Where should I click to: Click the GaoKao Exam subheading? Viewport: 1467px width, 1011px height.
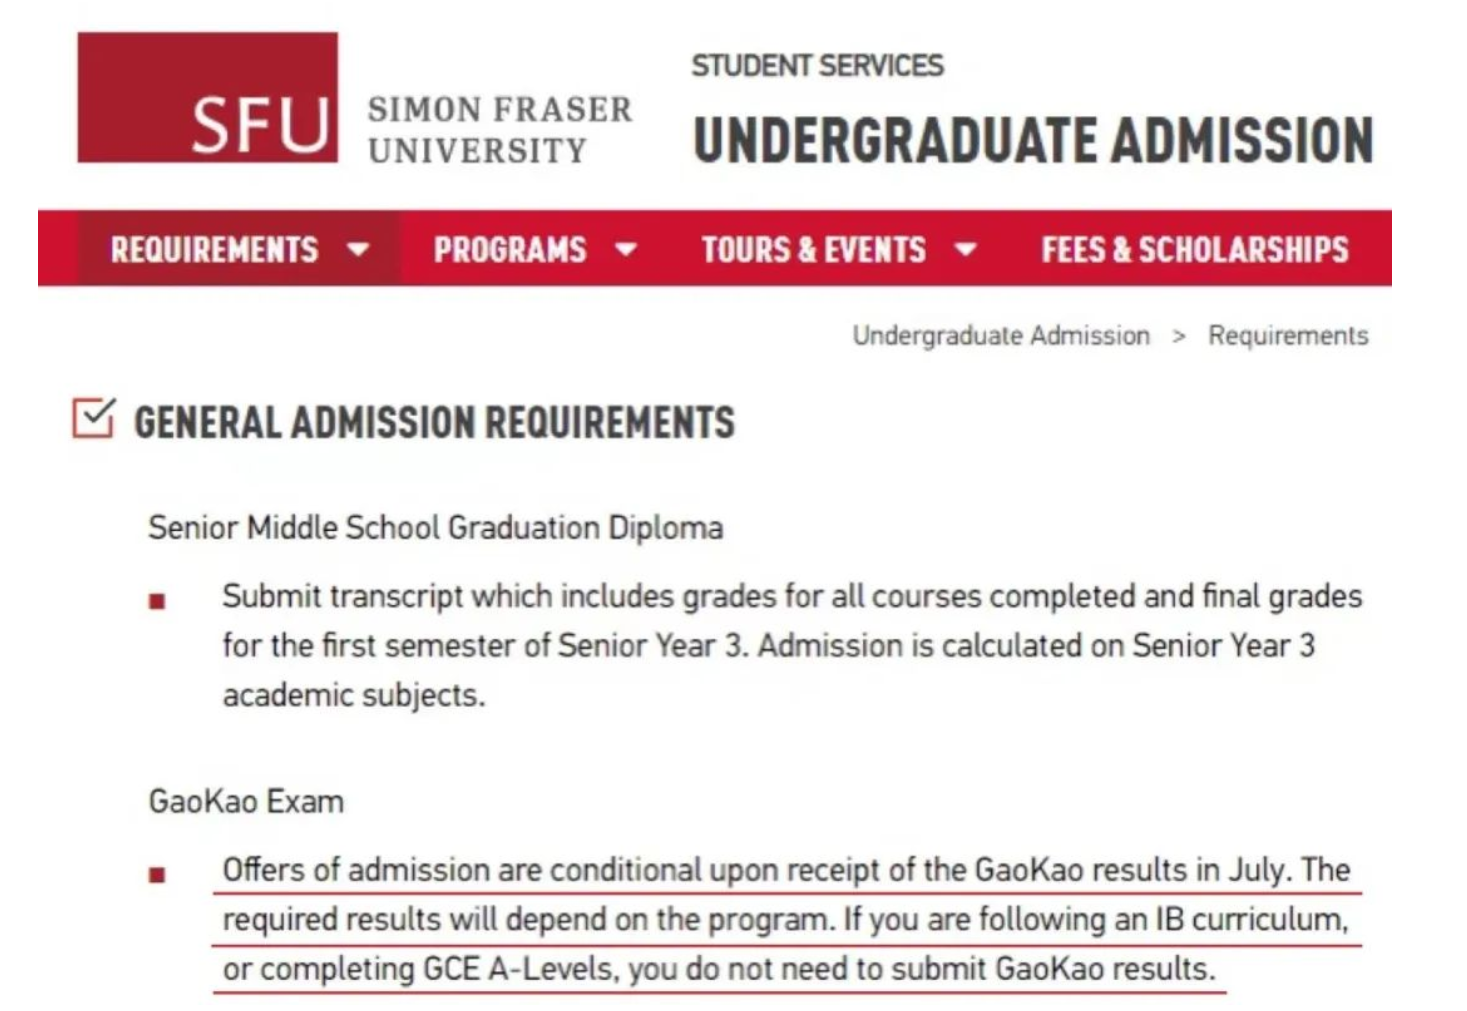point(246,802)
